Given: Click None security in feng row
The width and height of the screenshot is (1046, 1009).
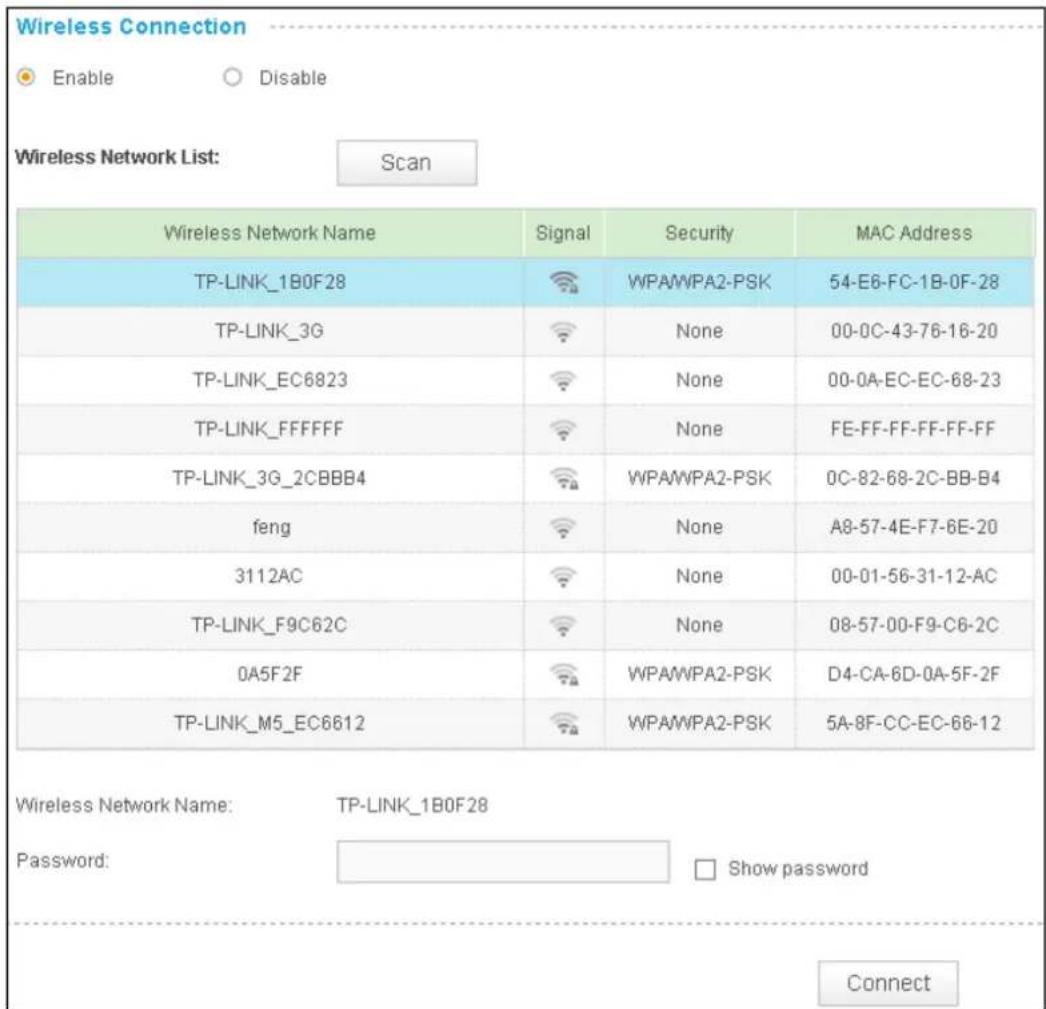Looking at the screenshot, I should point(699,527).
